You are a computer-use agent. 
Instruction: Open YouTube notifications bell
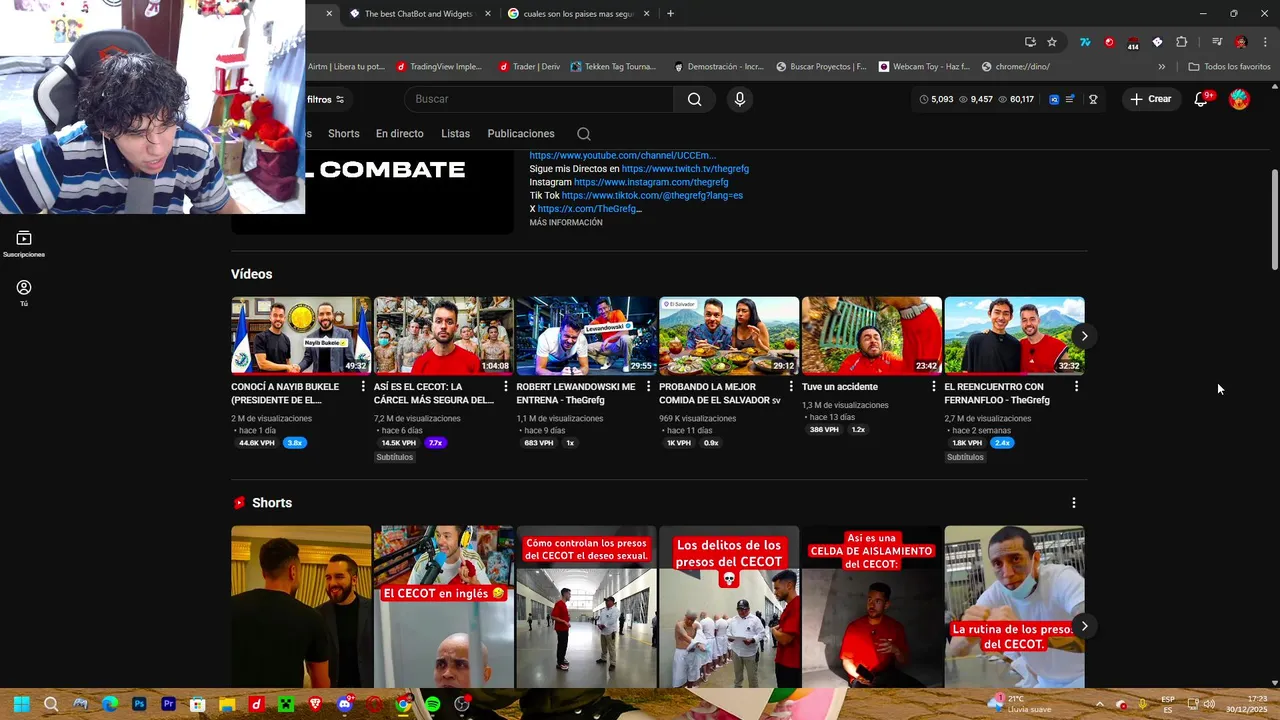pos(1201,99)
